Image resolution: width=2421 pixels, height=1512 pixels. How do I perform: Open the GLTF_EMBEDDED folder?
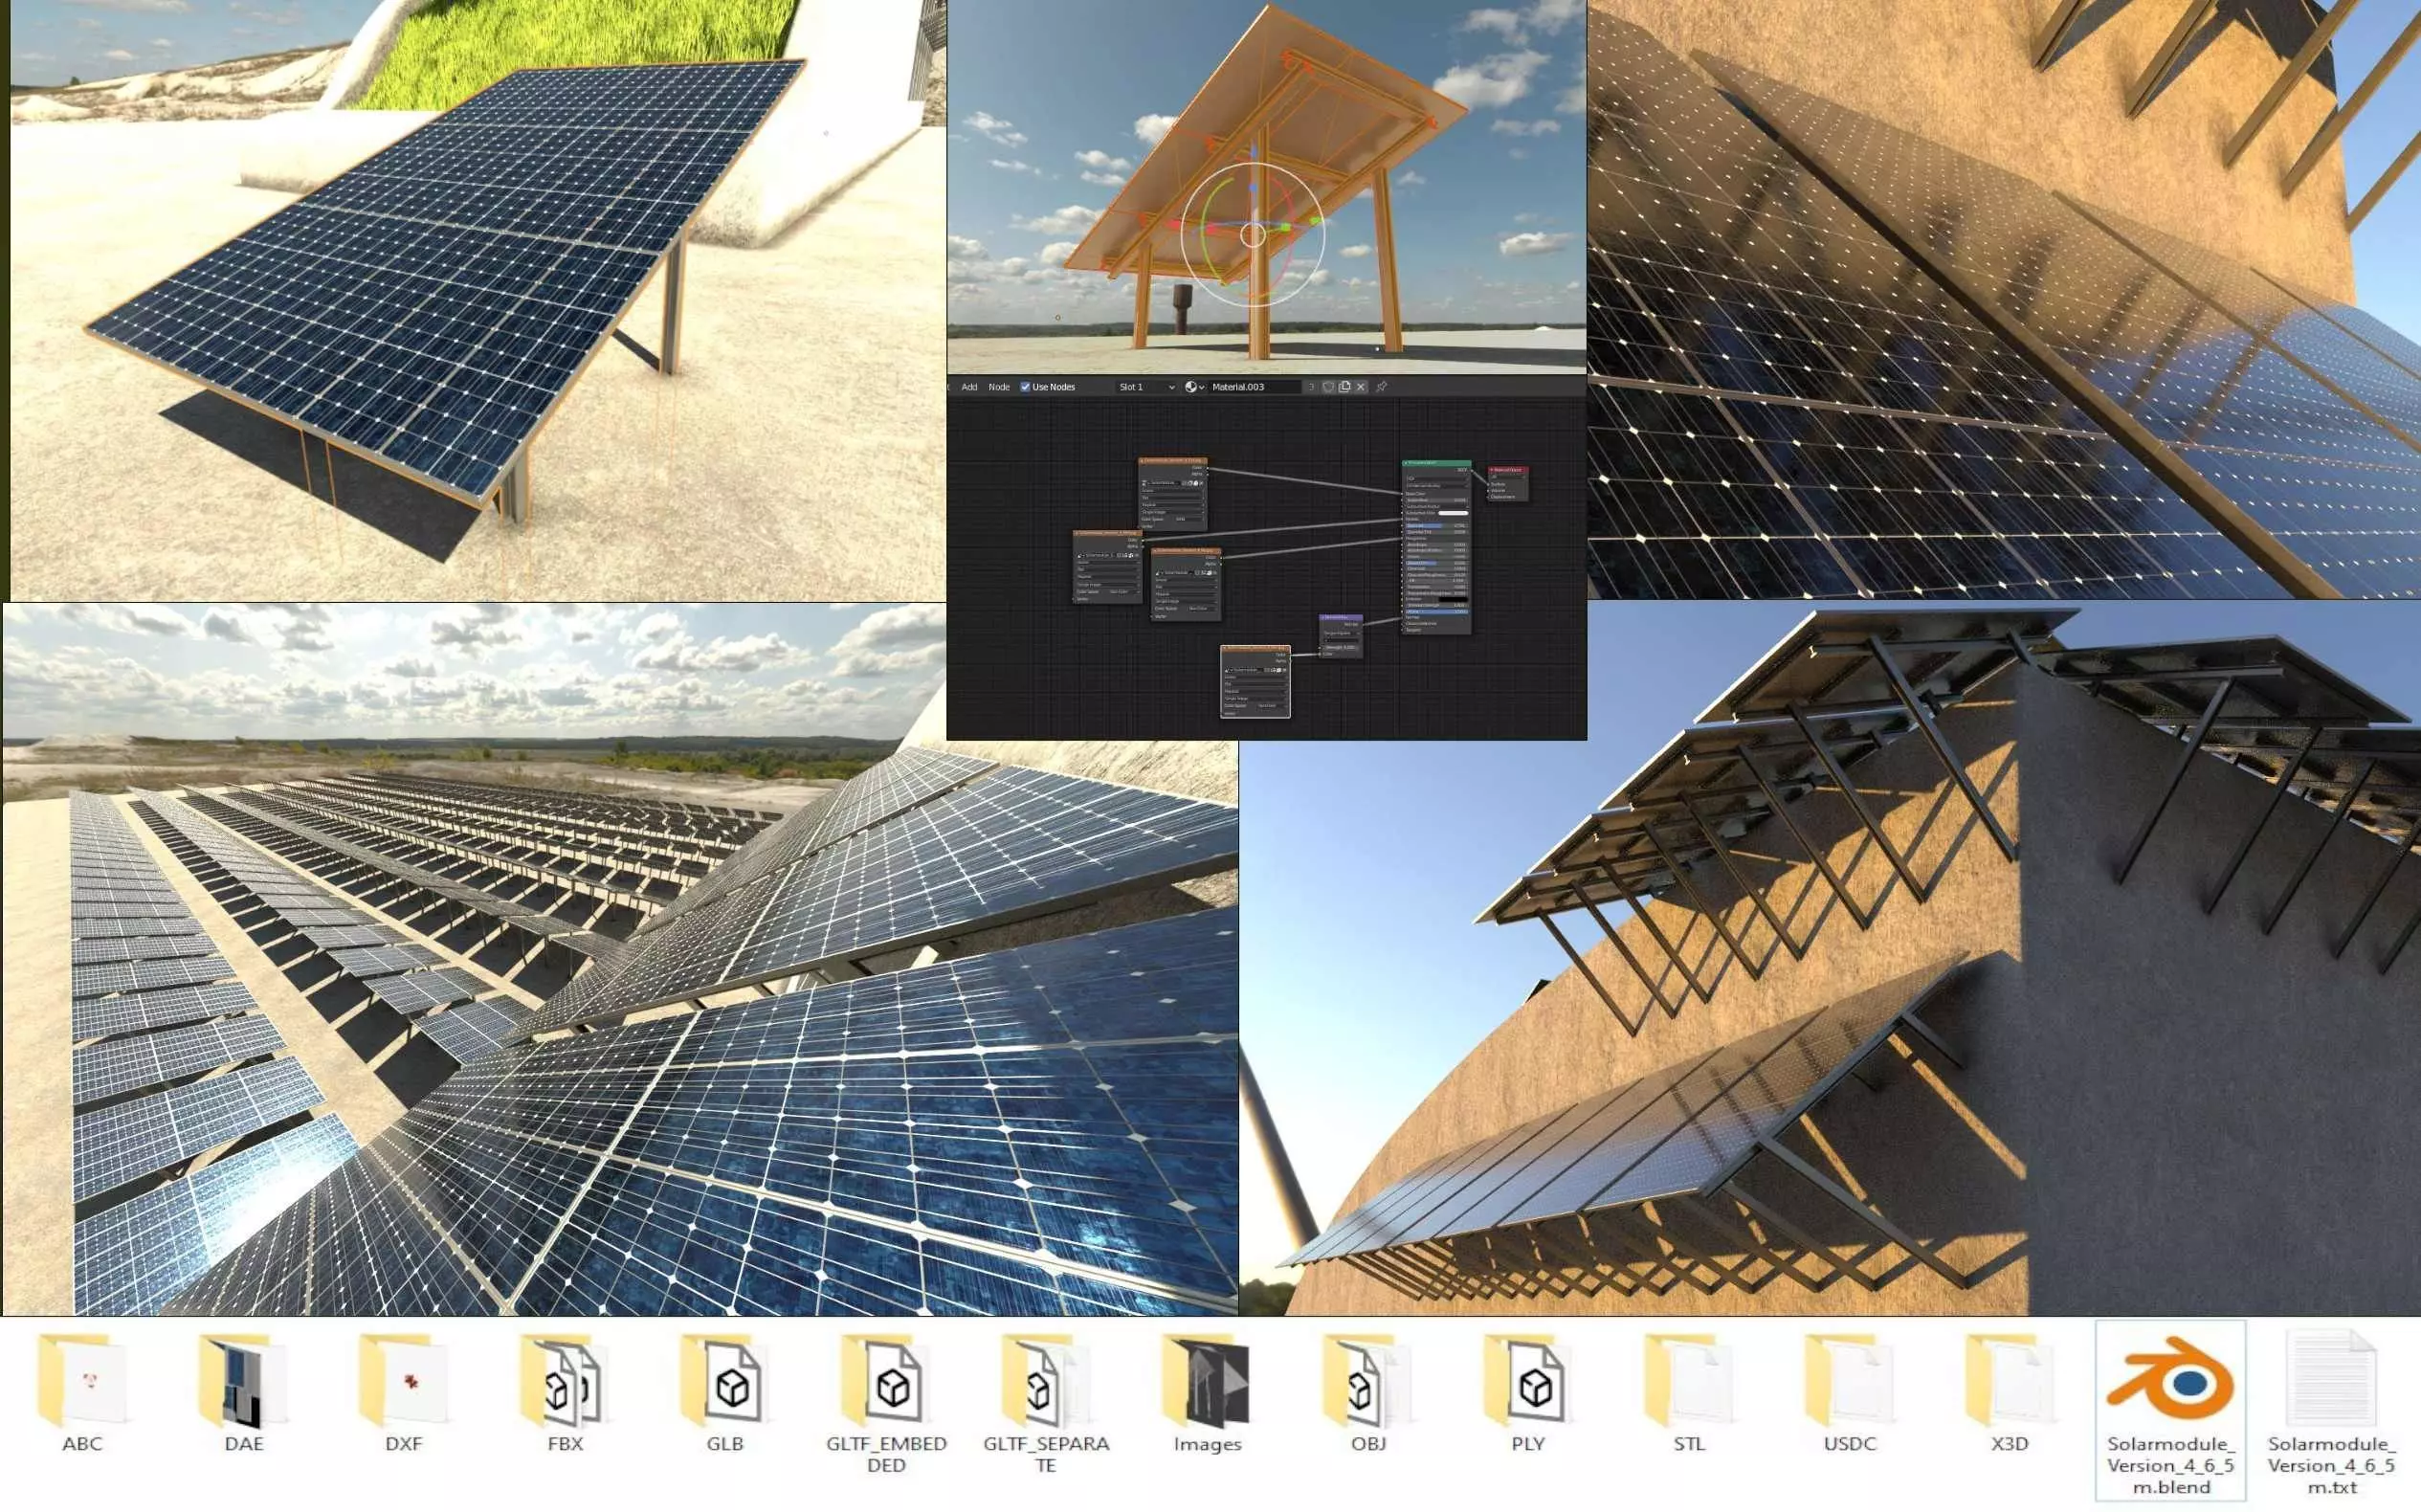point(886,1404)
